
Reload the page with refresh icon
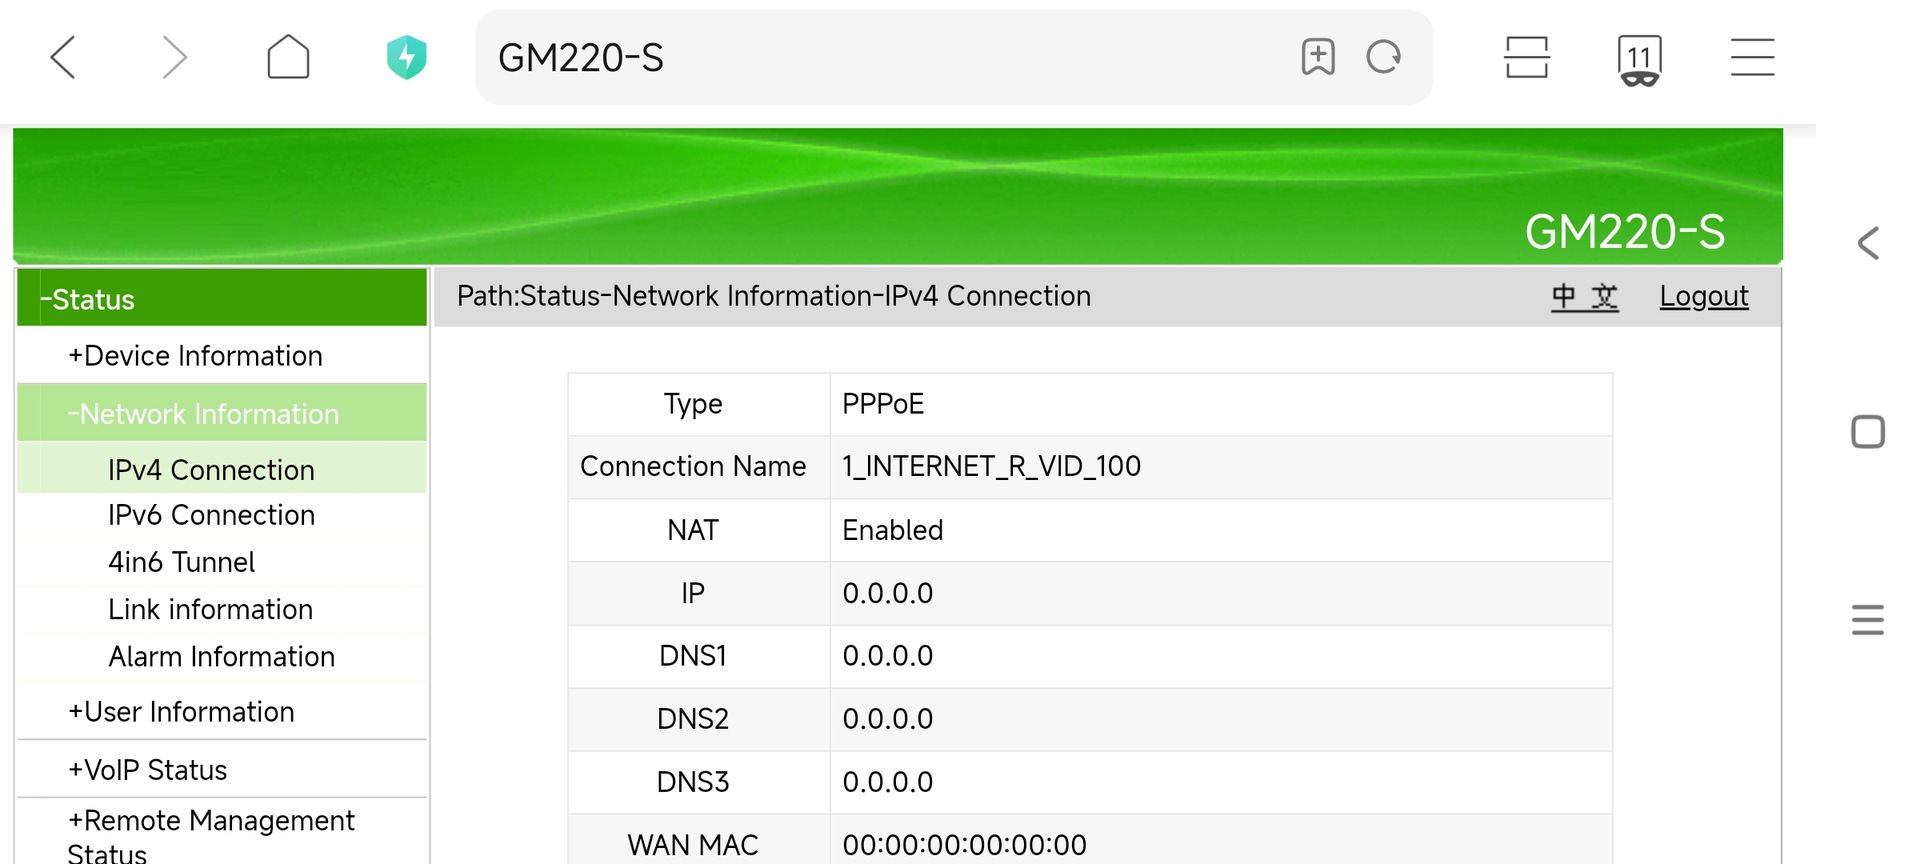(1384, 57)
